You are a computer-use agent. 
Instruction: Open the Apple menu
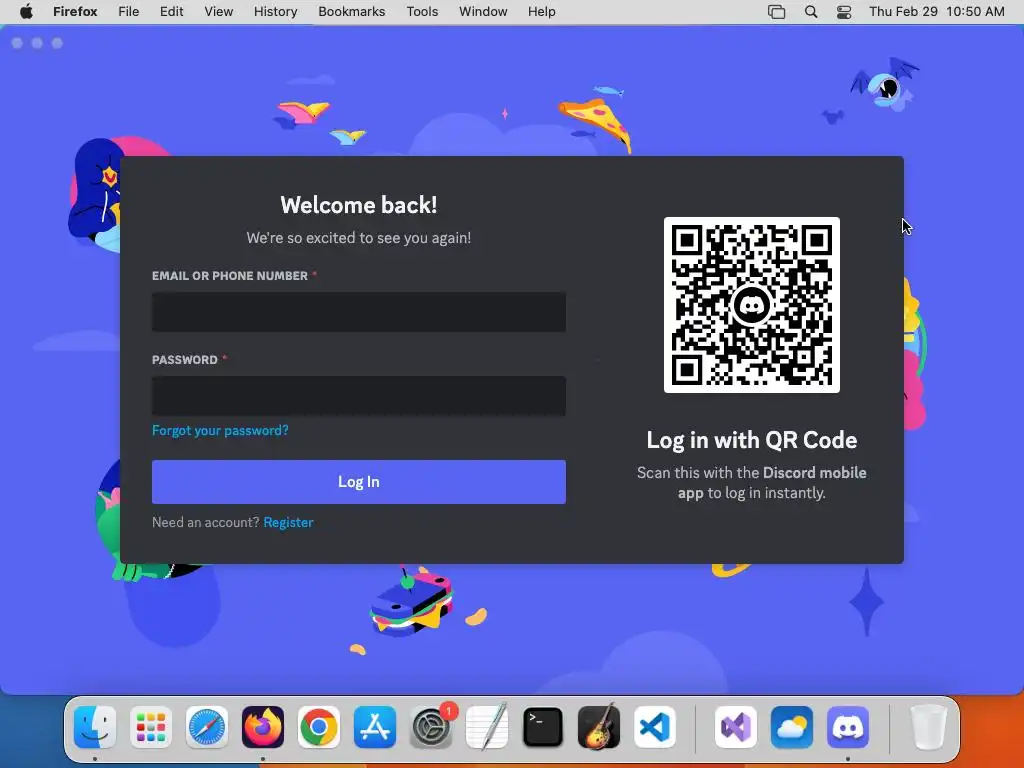pyautogui.click(x=26, y=12)
